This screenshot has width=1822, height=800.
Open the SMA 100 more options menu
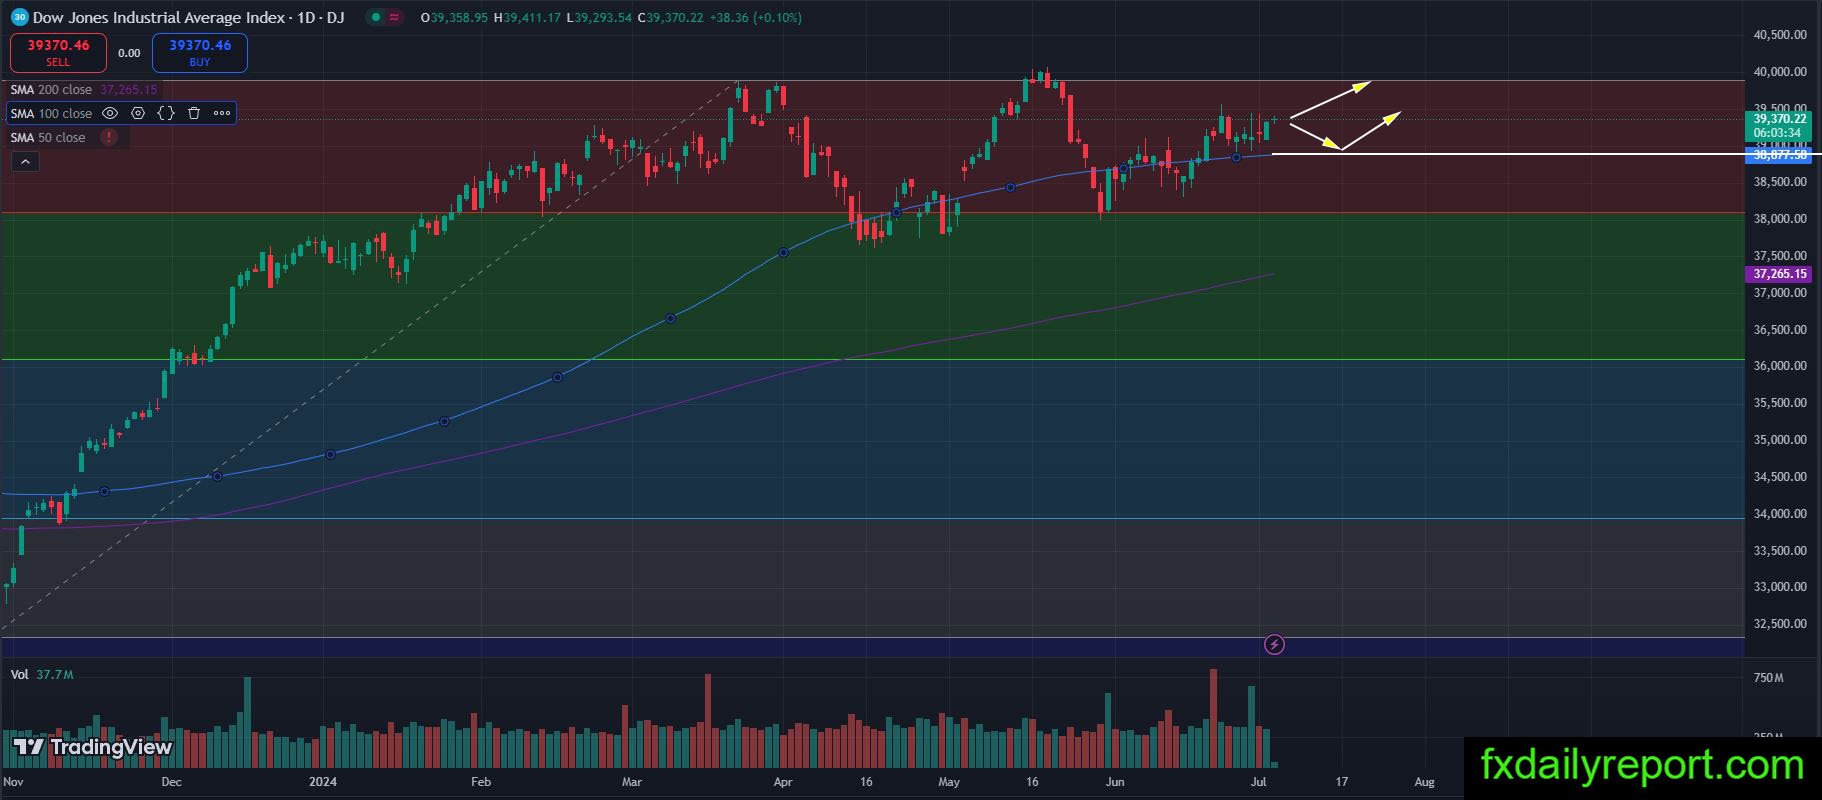pyautogui.click(x=222, y=113)
